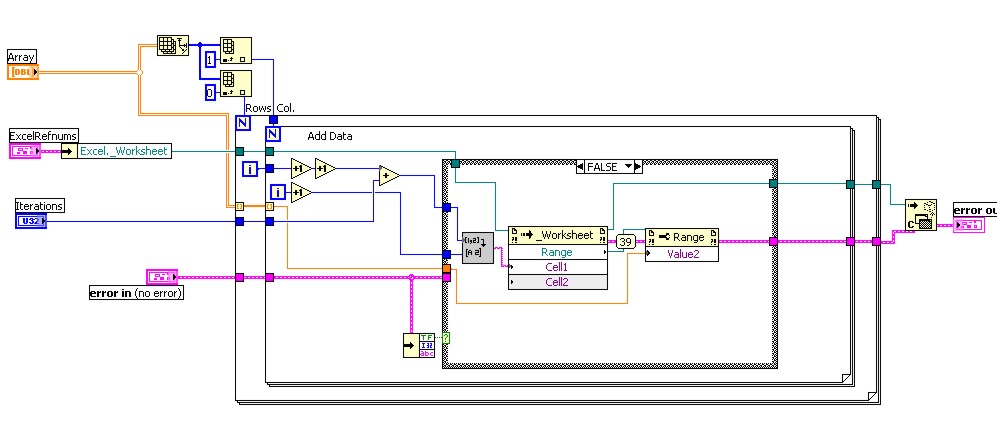Go to next case with right arrow

click(x=639, y=167)
